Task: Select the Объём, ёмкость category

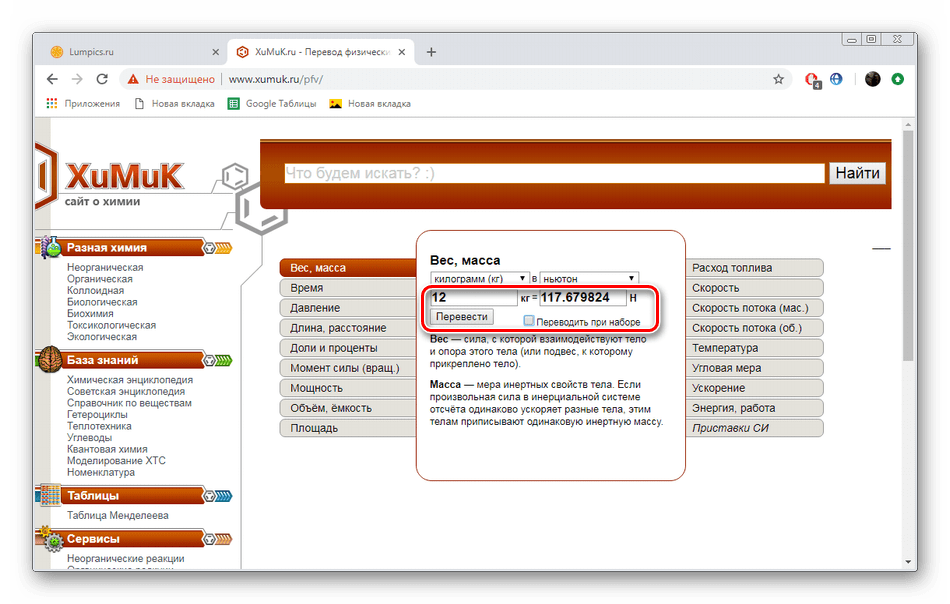Action: pyautogui.click(x=348, y=408)
